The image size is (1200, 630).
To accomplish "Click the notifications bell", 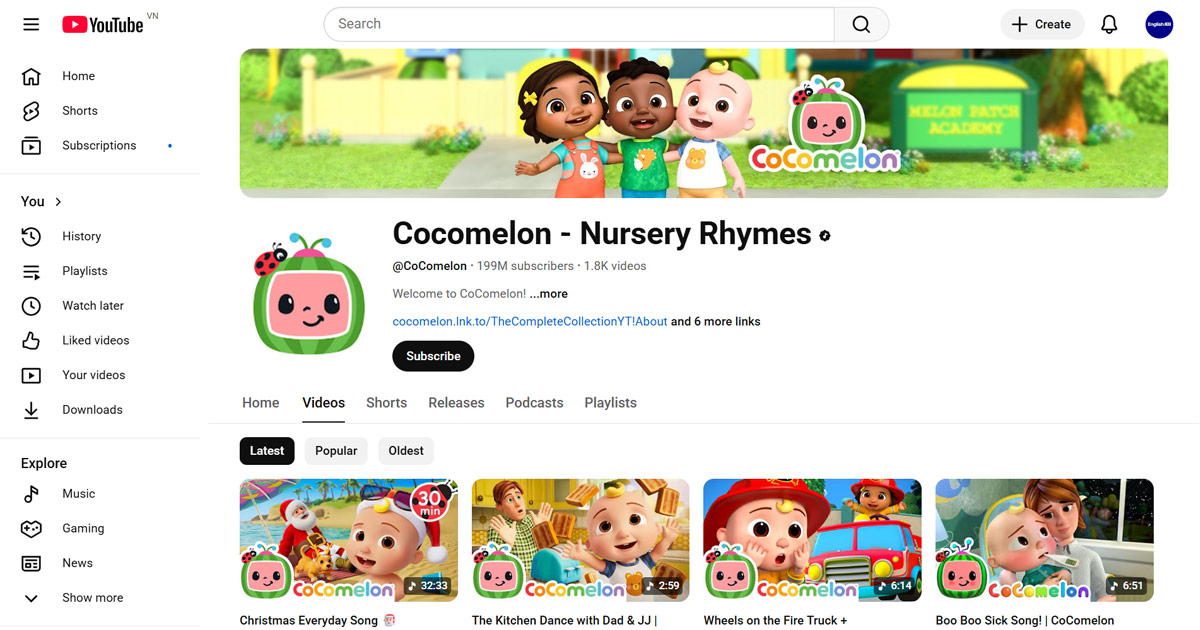I will point(1109,24).
